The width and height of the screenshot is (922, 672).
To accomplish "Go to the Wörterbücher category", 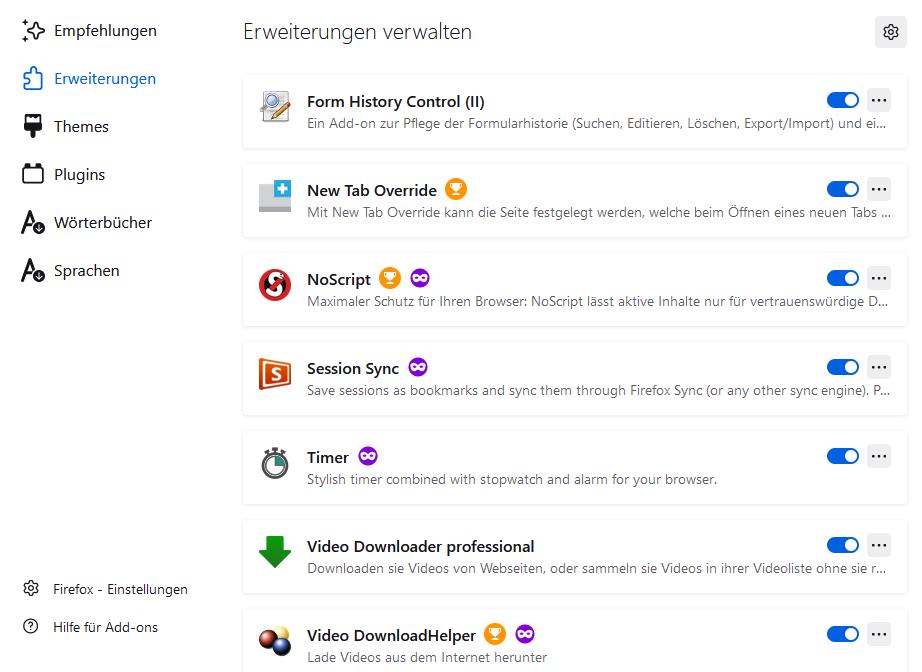I will coord(102,223).
